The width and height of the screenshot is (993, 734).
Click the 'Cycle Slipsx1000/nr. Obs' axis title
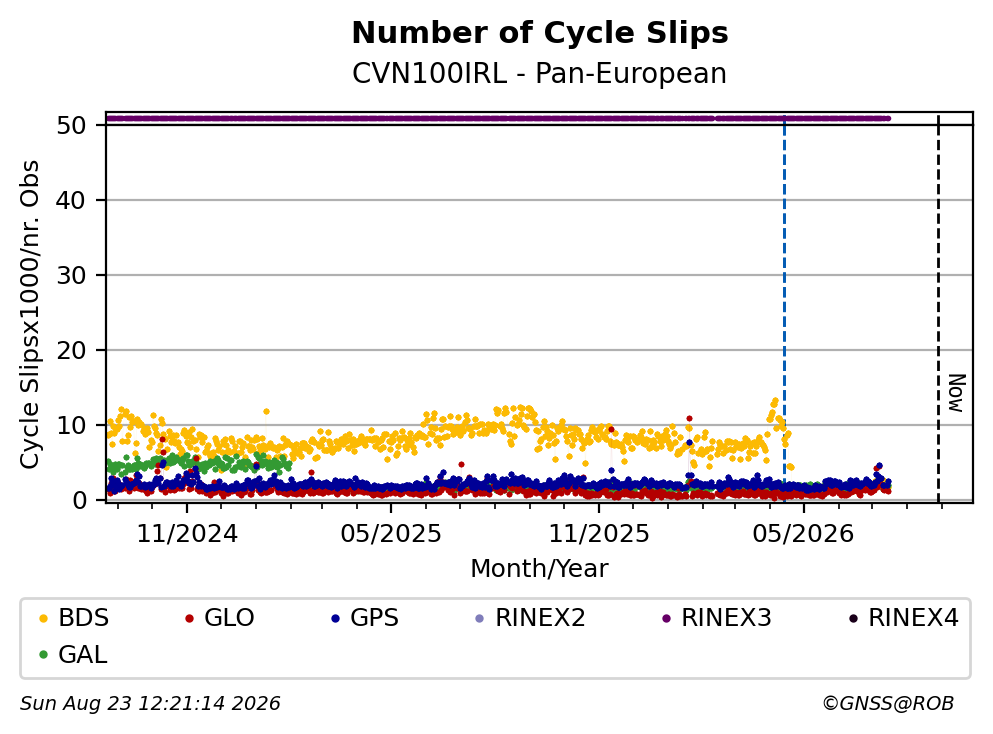[x=30, y=315]
